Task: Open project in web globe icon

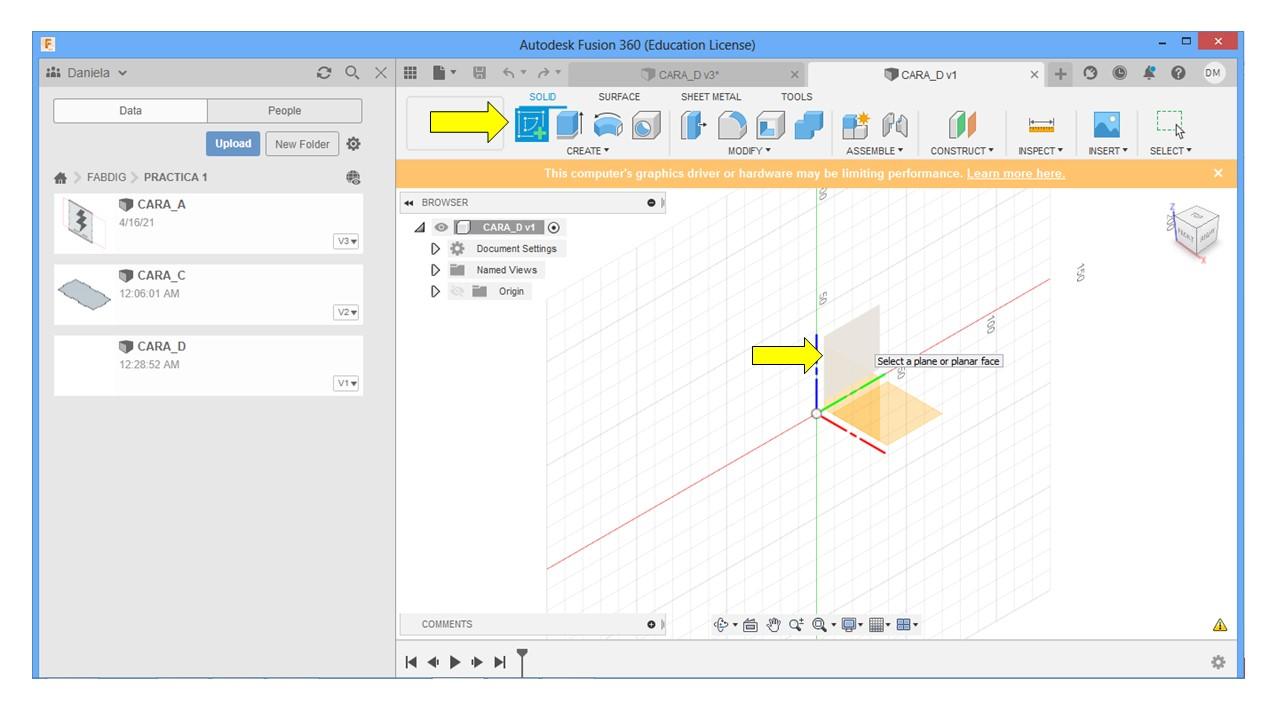Action: pyautogui.click(x=353, y=177)
